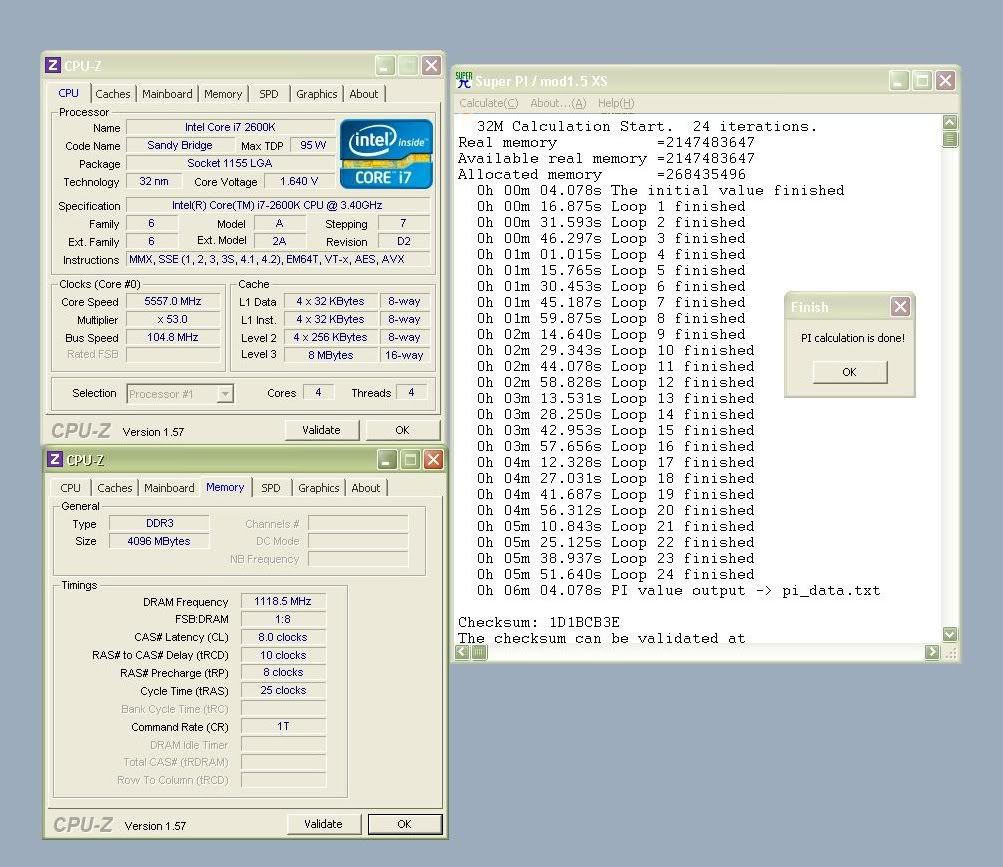Viewport: 1003px width, 867px height.
Task: Click OK in the top CPU-Z window
Action: click(402, 430)
